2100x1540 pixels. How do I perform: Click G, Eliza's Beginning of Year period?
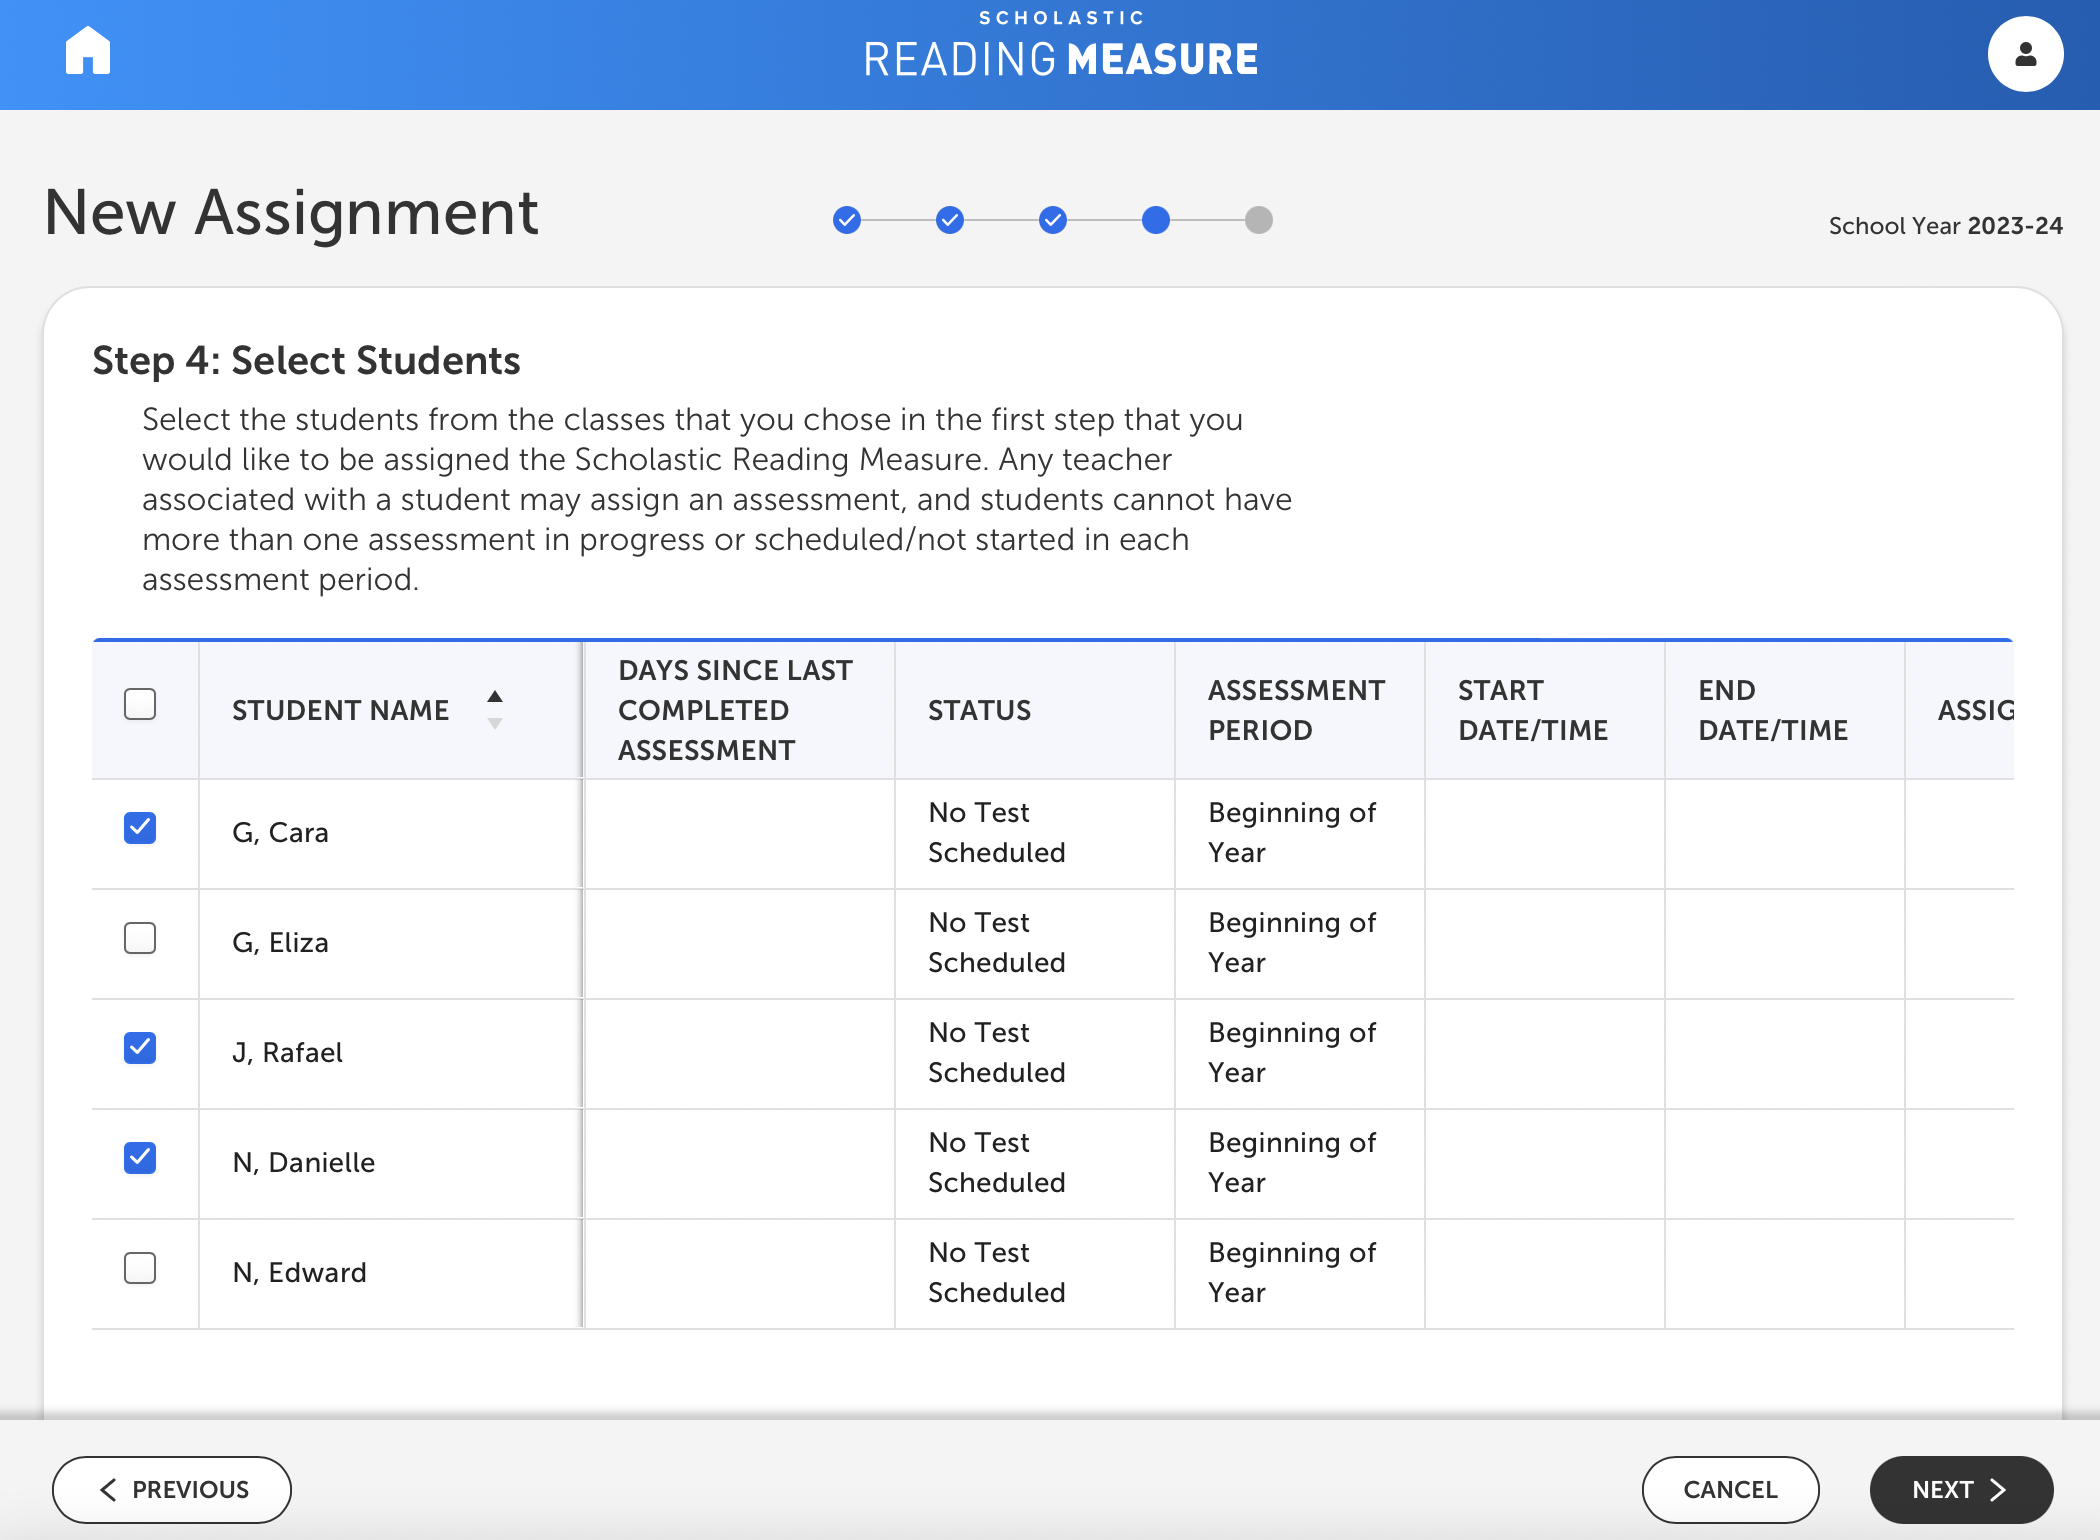(x=1292, y=942)
